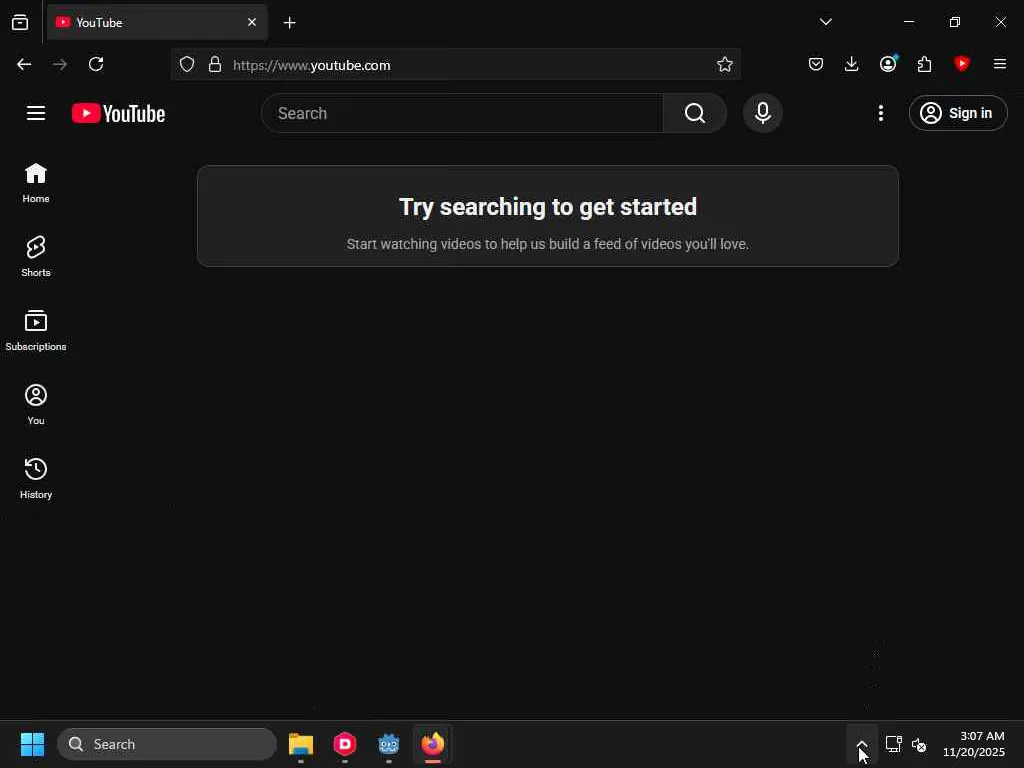Start voice search with the microphone
The height and width of the screenshot is (768, 1024).
(x=762, y=113)
